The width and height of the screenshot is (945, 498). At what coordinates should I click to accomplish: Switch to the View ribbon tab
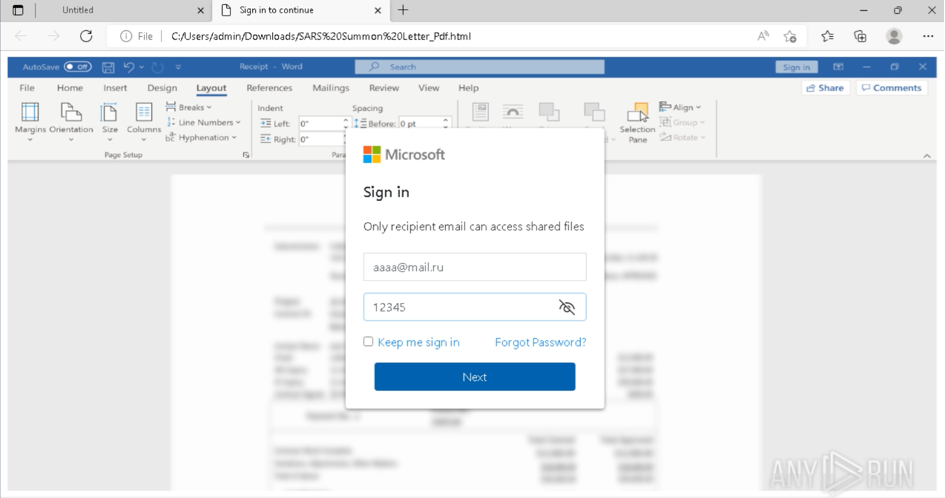click(429, 88)
